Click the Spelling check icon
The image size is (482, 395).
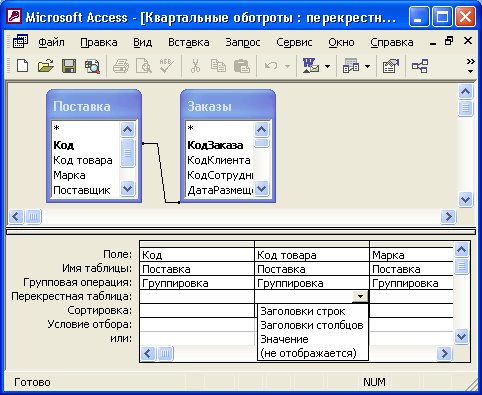pyautogui.click(x=167, y=66)
